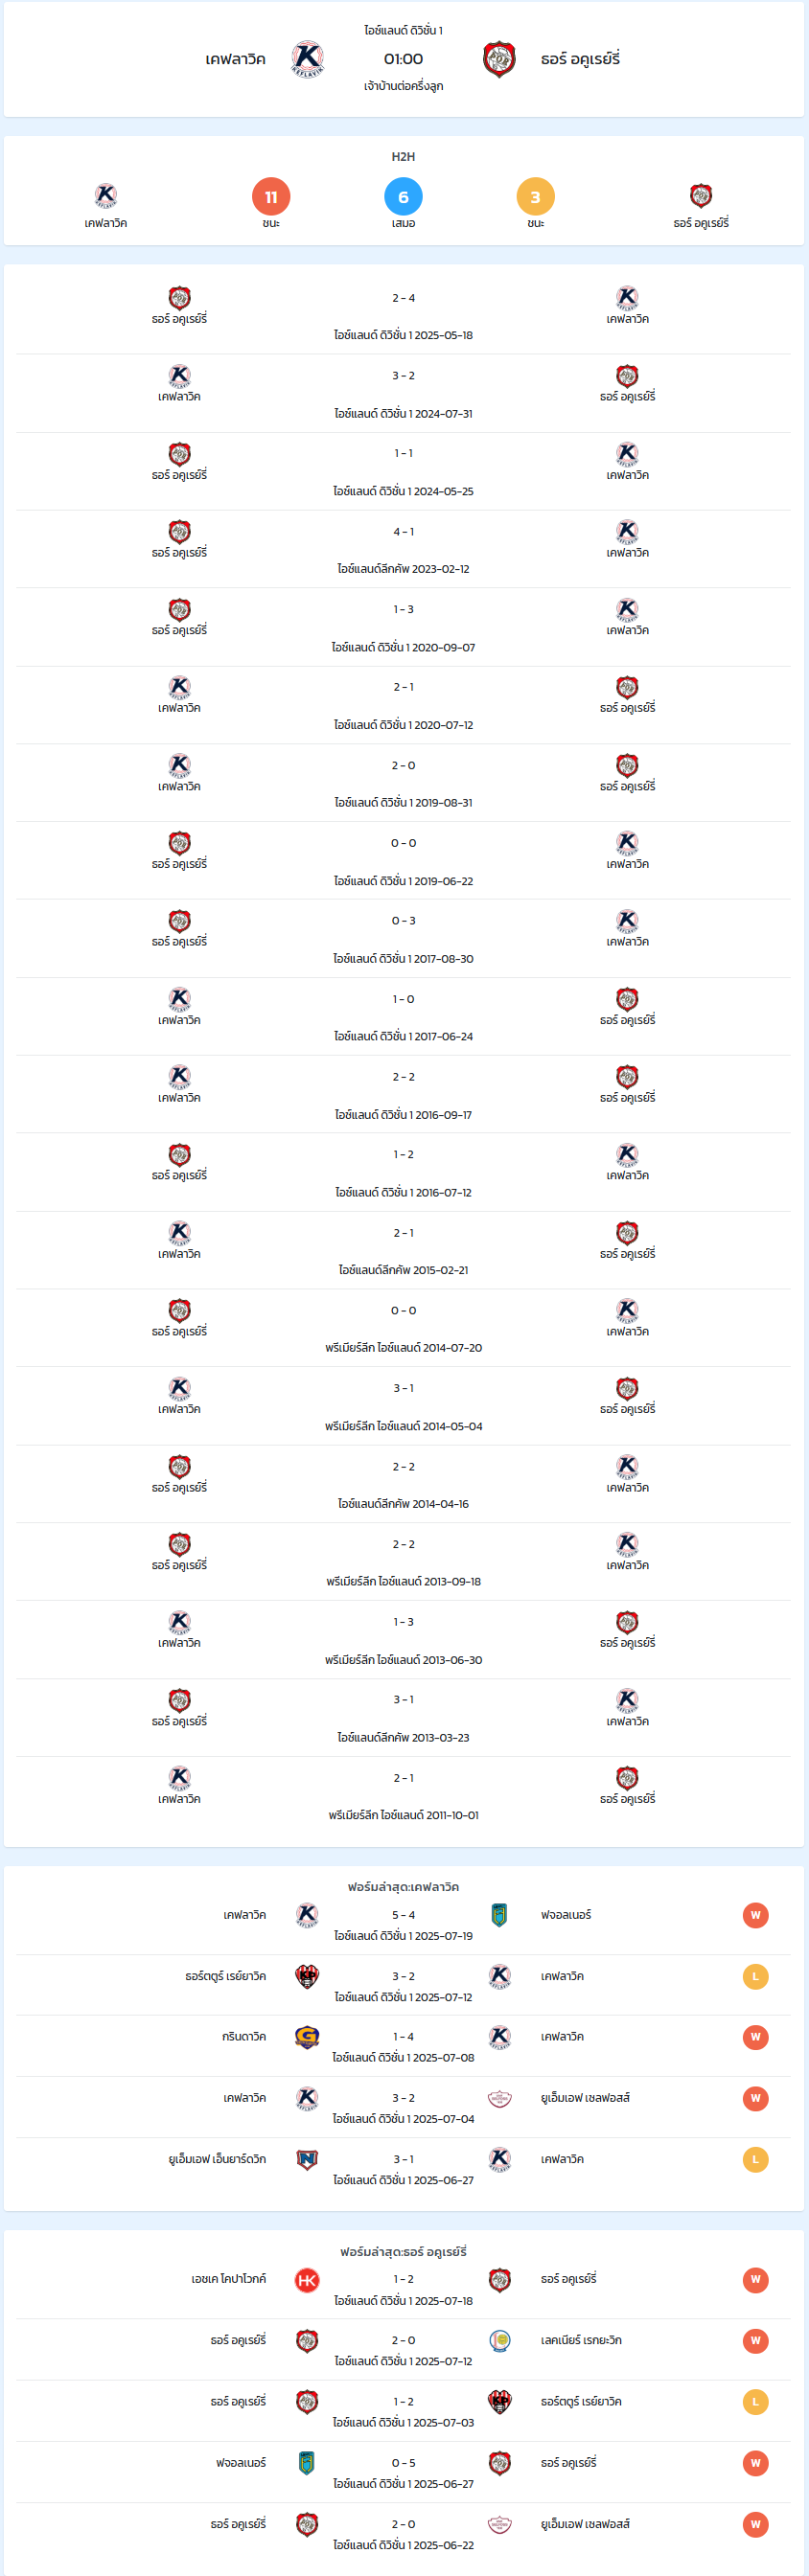Click the H2H section heading
The height and width of the screenshot is (2576, 809).
pyautogui.click(x=403, y=157)
